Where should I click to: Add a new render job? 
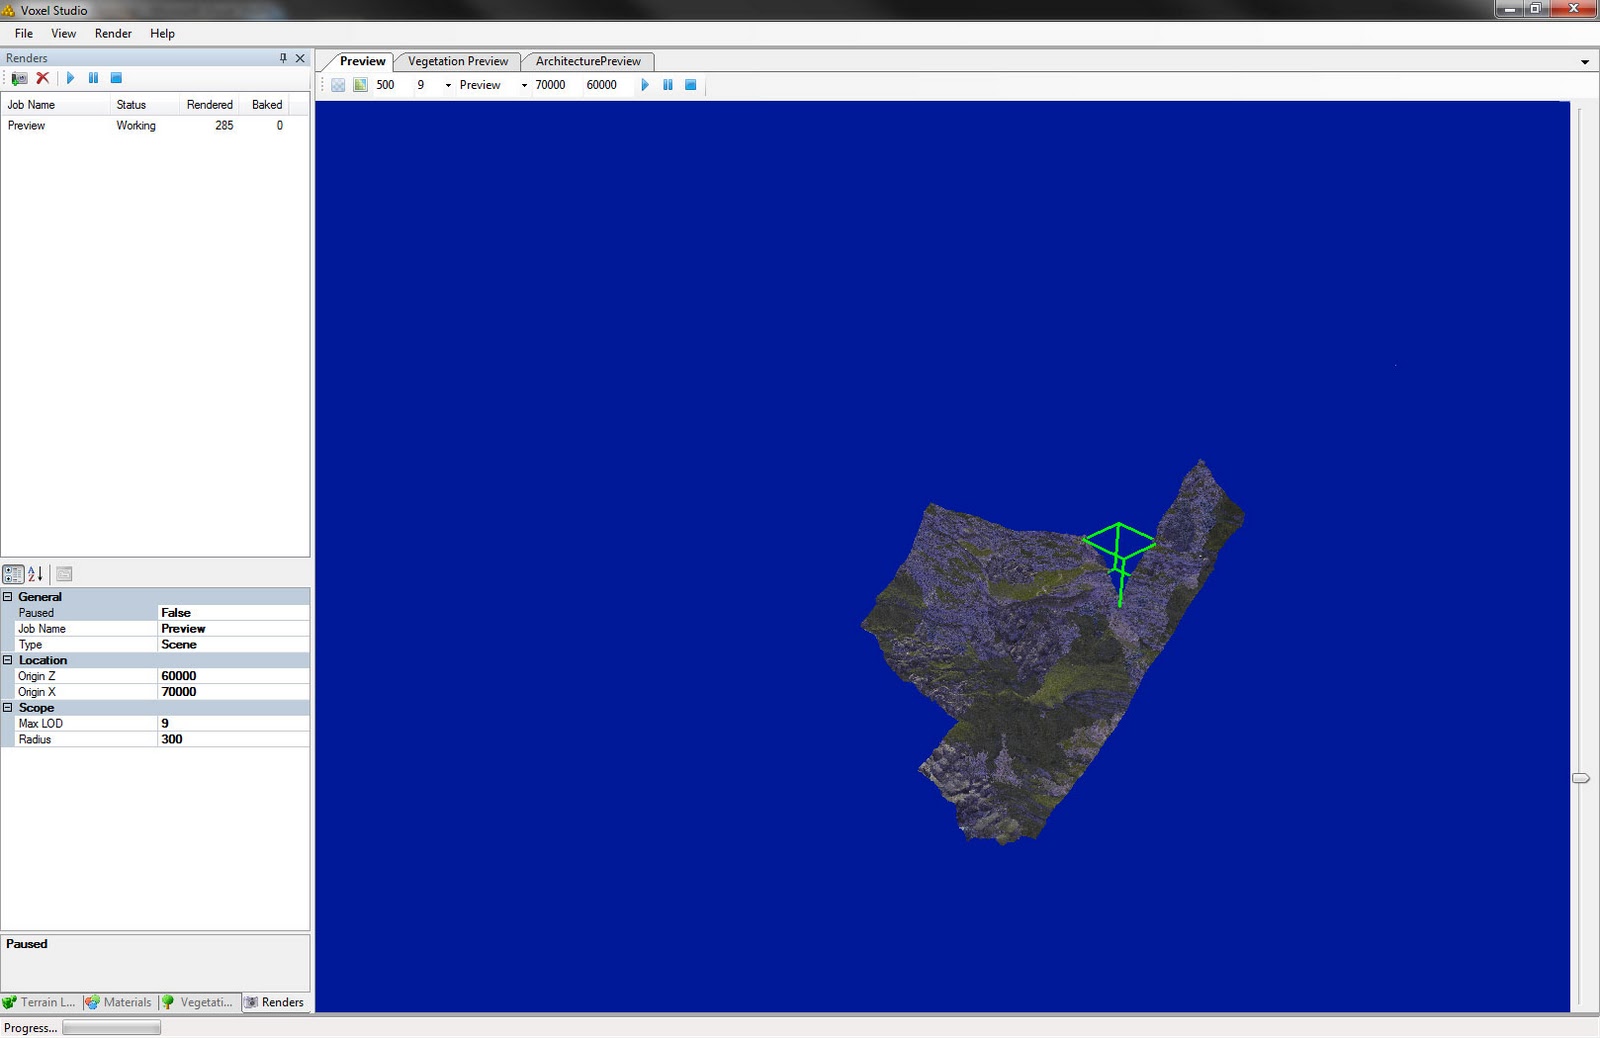click(18, 78)
